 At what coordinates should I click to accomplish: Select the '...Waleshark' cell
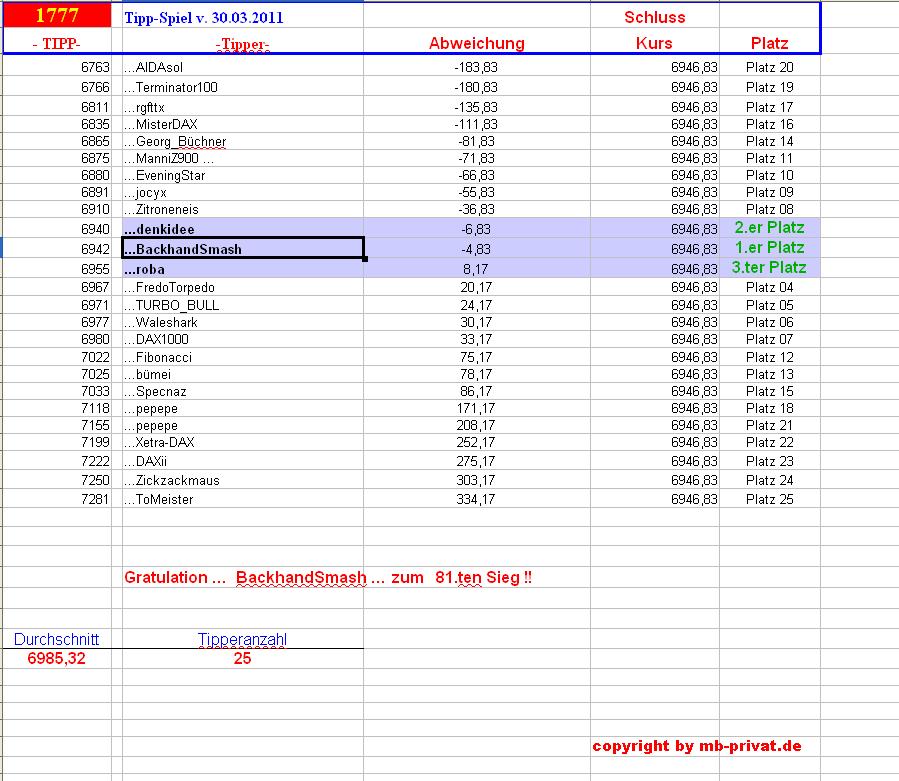tap(243, 322)
